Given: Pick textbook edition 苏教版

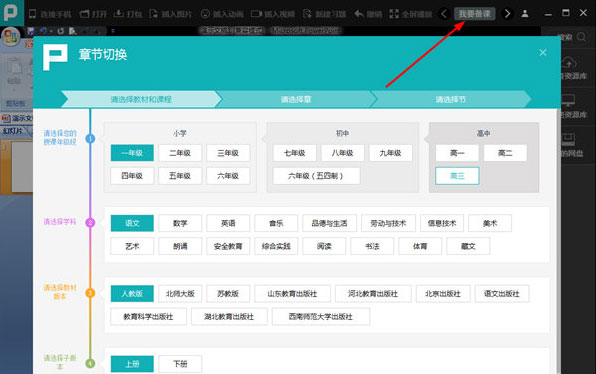Looking at the screenshot, I should [228, 293].
